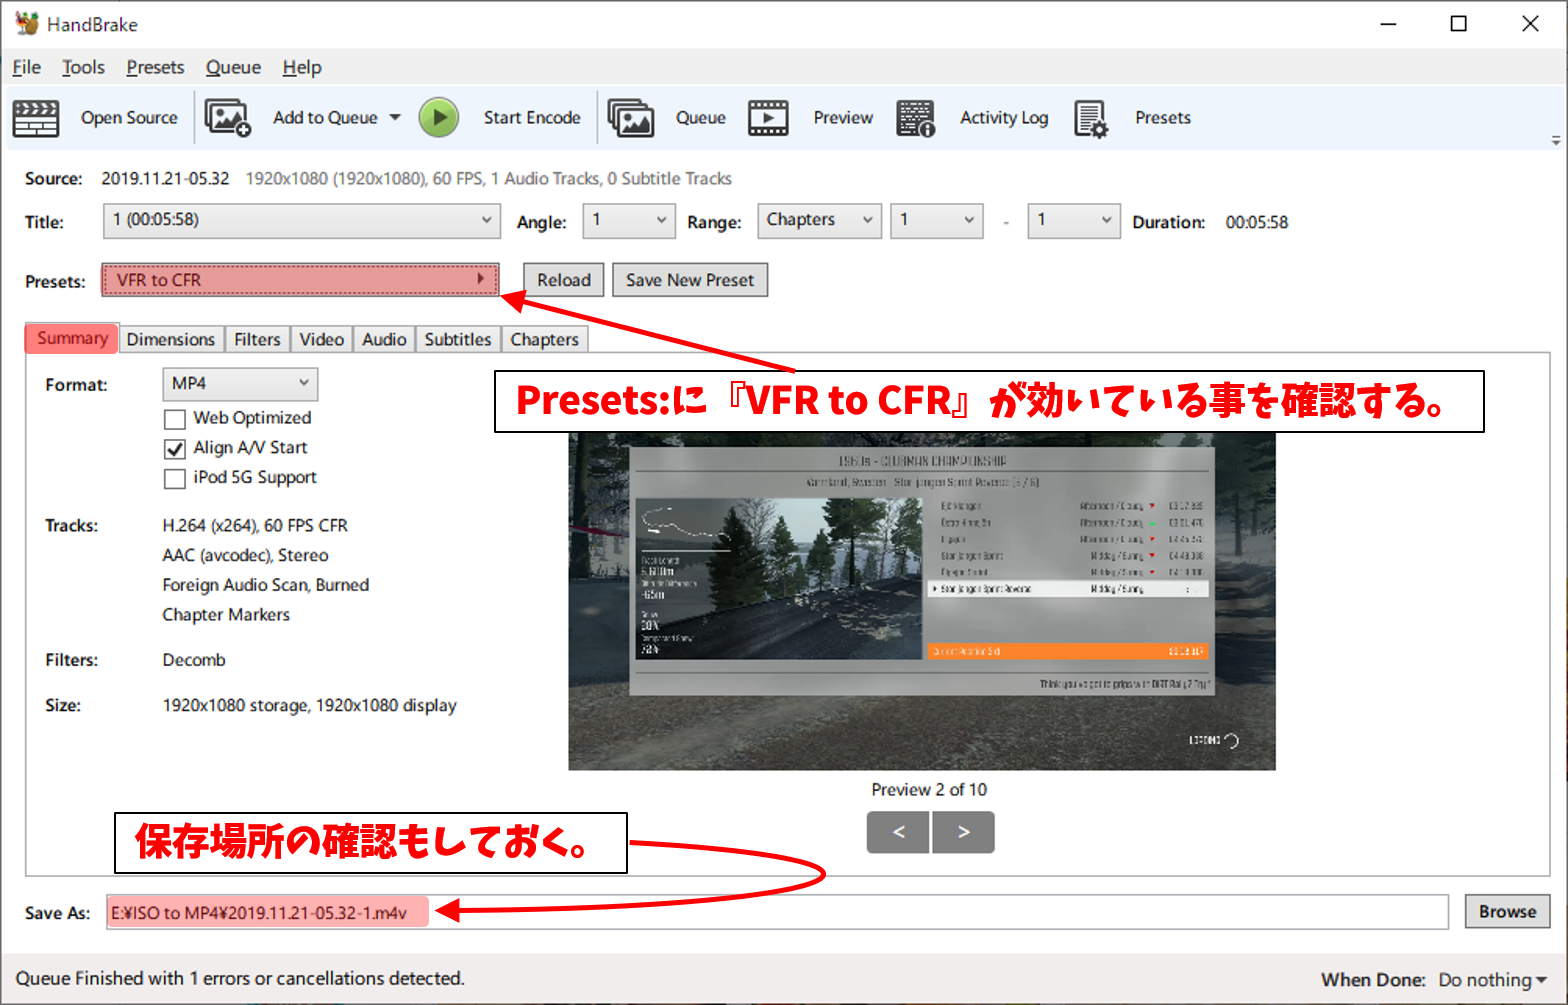1568x1005 pixels.
Task: Open the Range Chapters dropdown
Action: tap(819, 221)
